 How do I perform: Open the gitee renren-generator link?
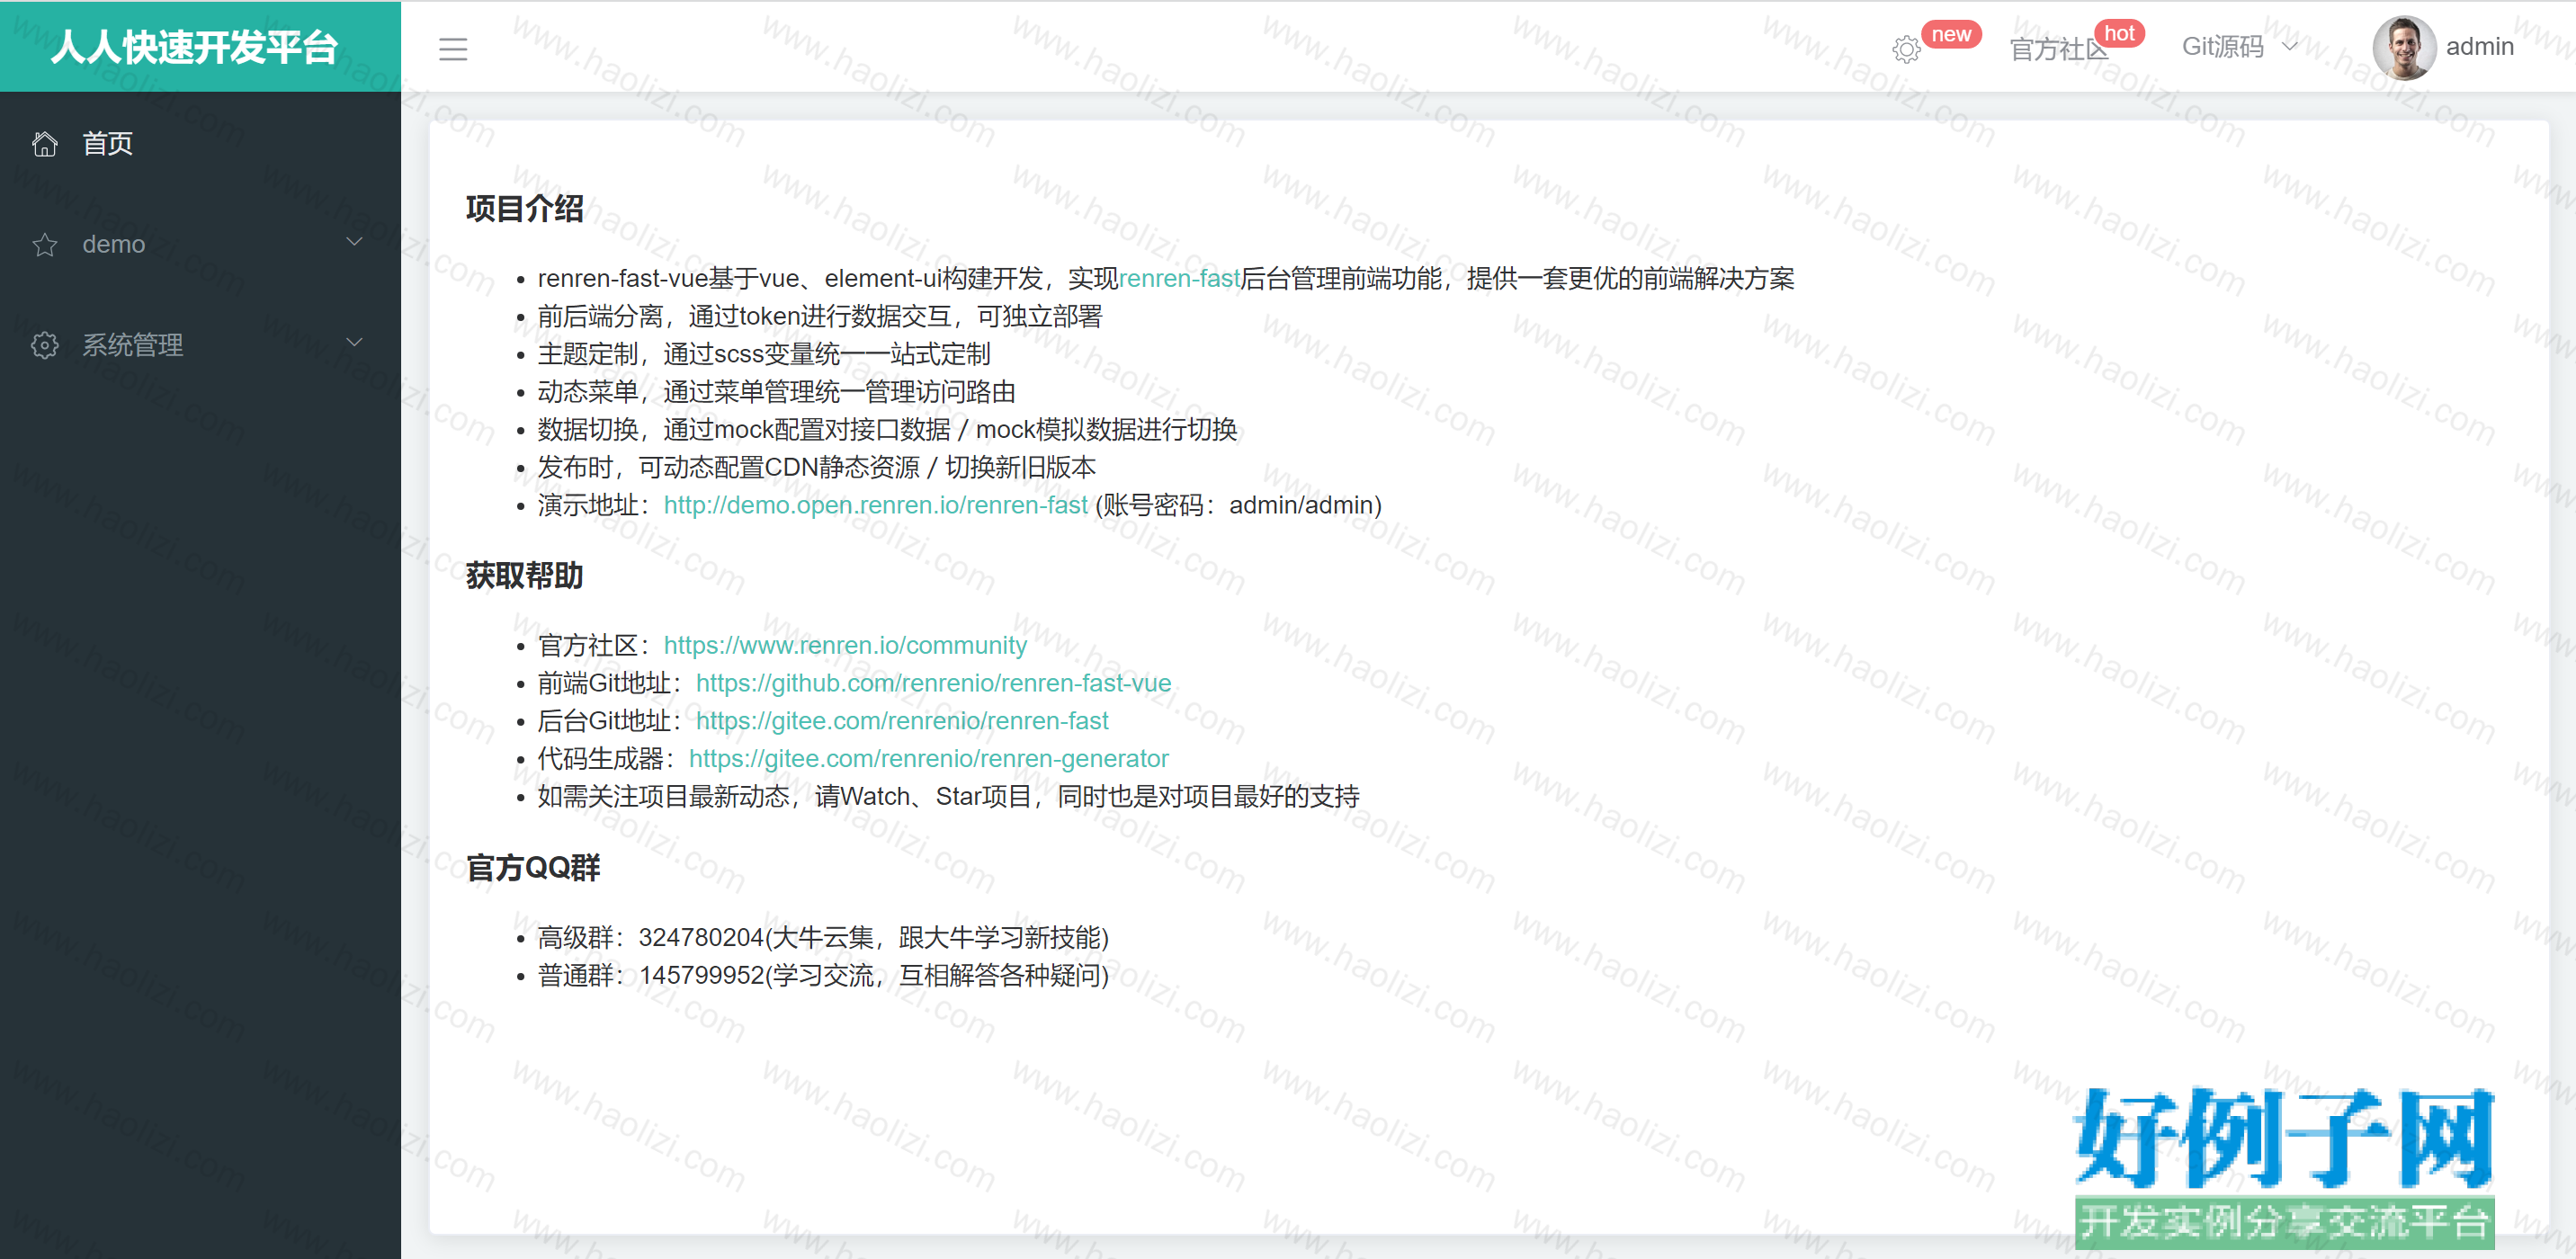pyautogui.click(x=928, y=759)
